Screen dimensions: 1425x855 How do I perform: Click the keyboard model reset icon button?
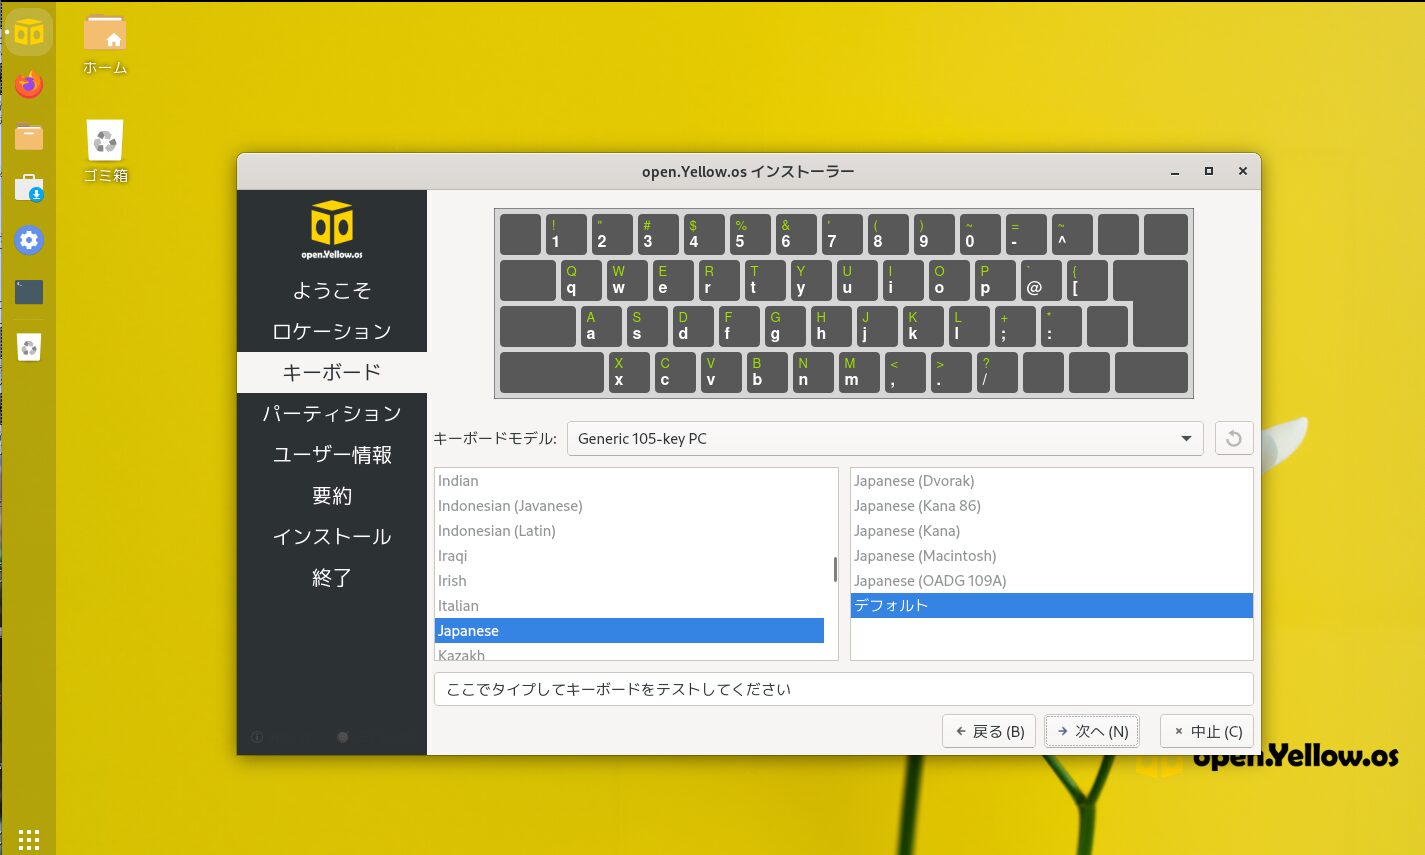click(1233, 439)
